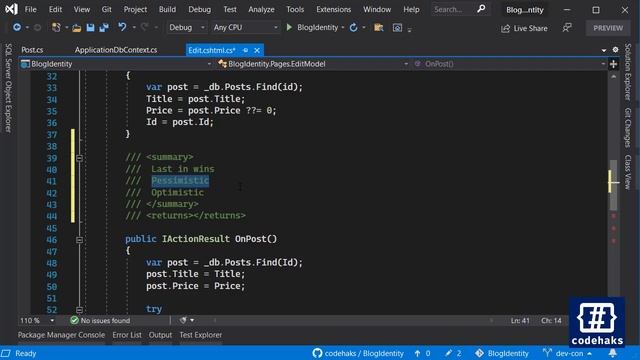Open the dev-con branch selector

point(568,353)
